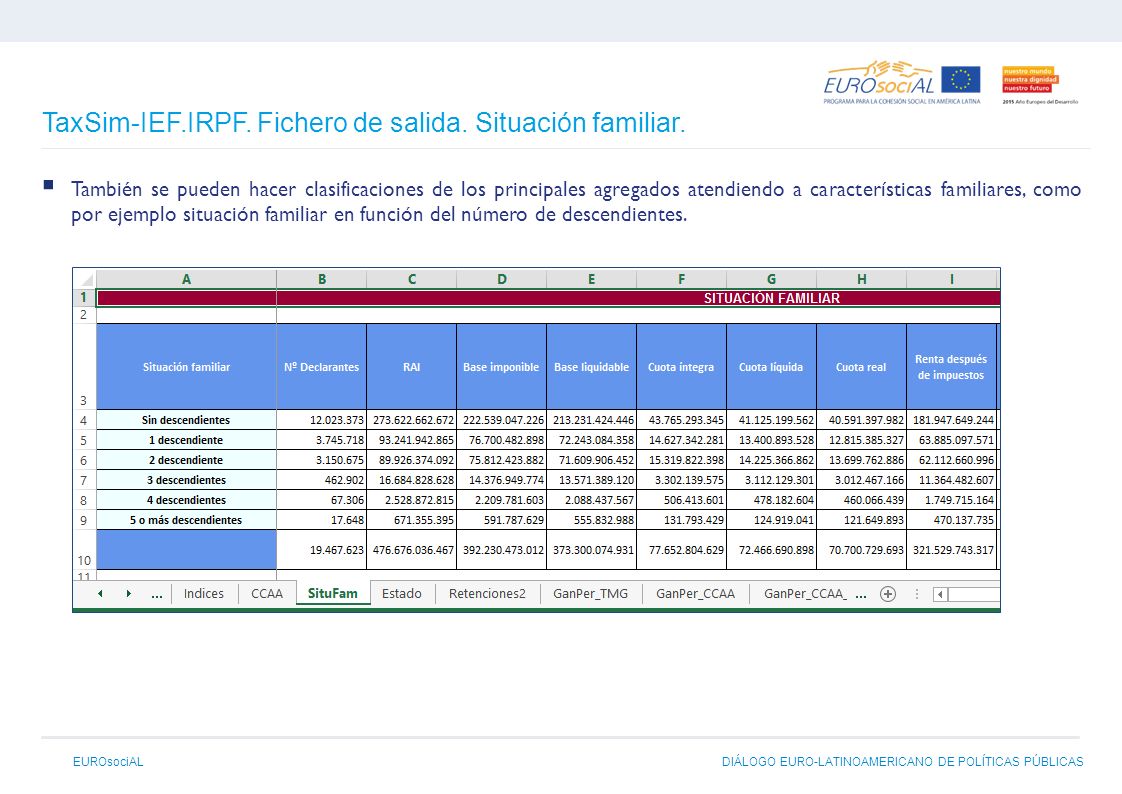Click the horizontal scrollbar left arrow
The image size is (1122, 794).
[941, 594]
